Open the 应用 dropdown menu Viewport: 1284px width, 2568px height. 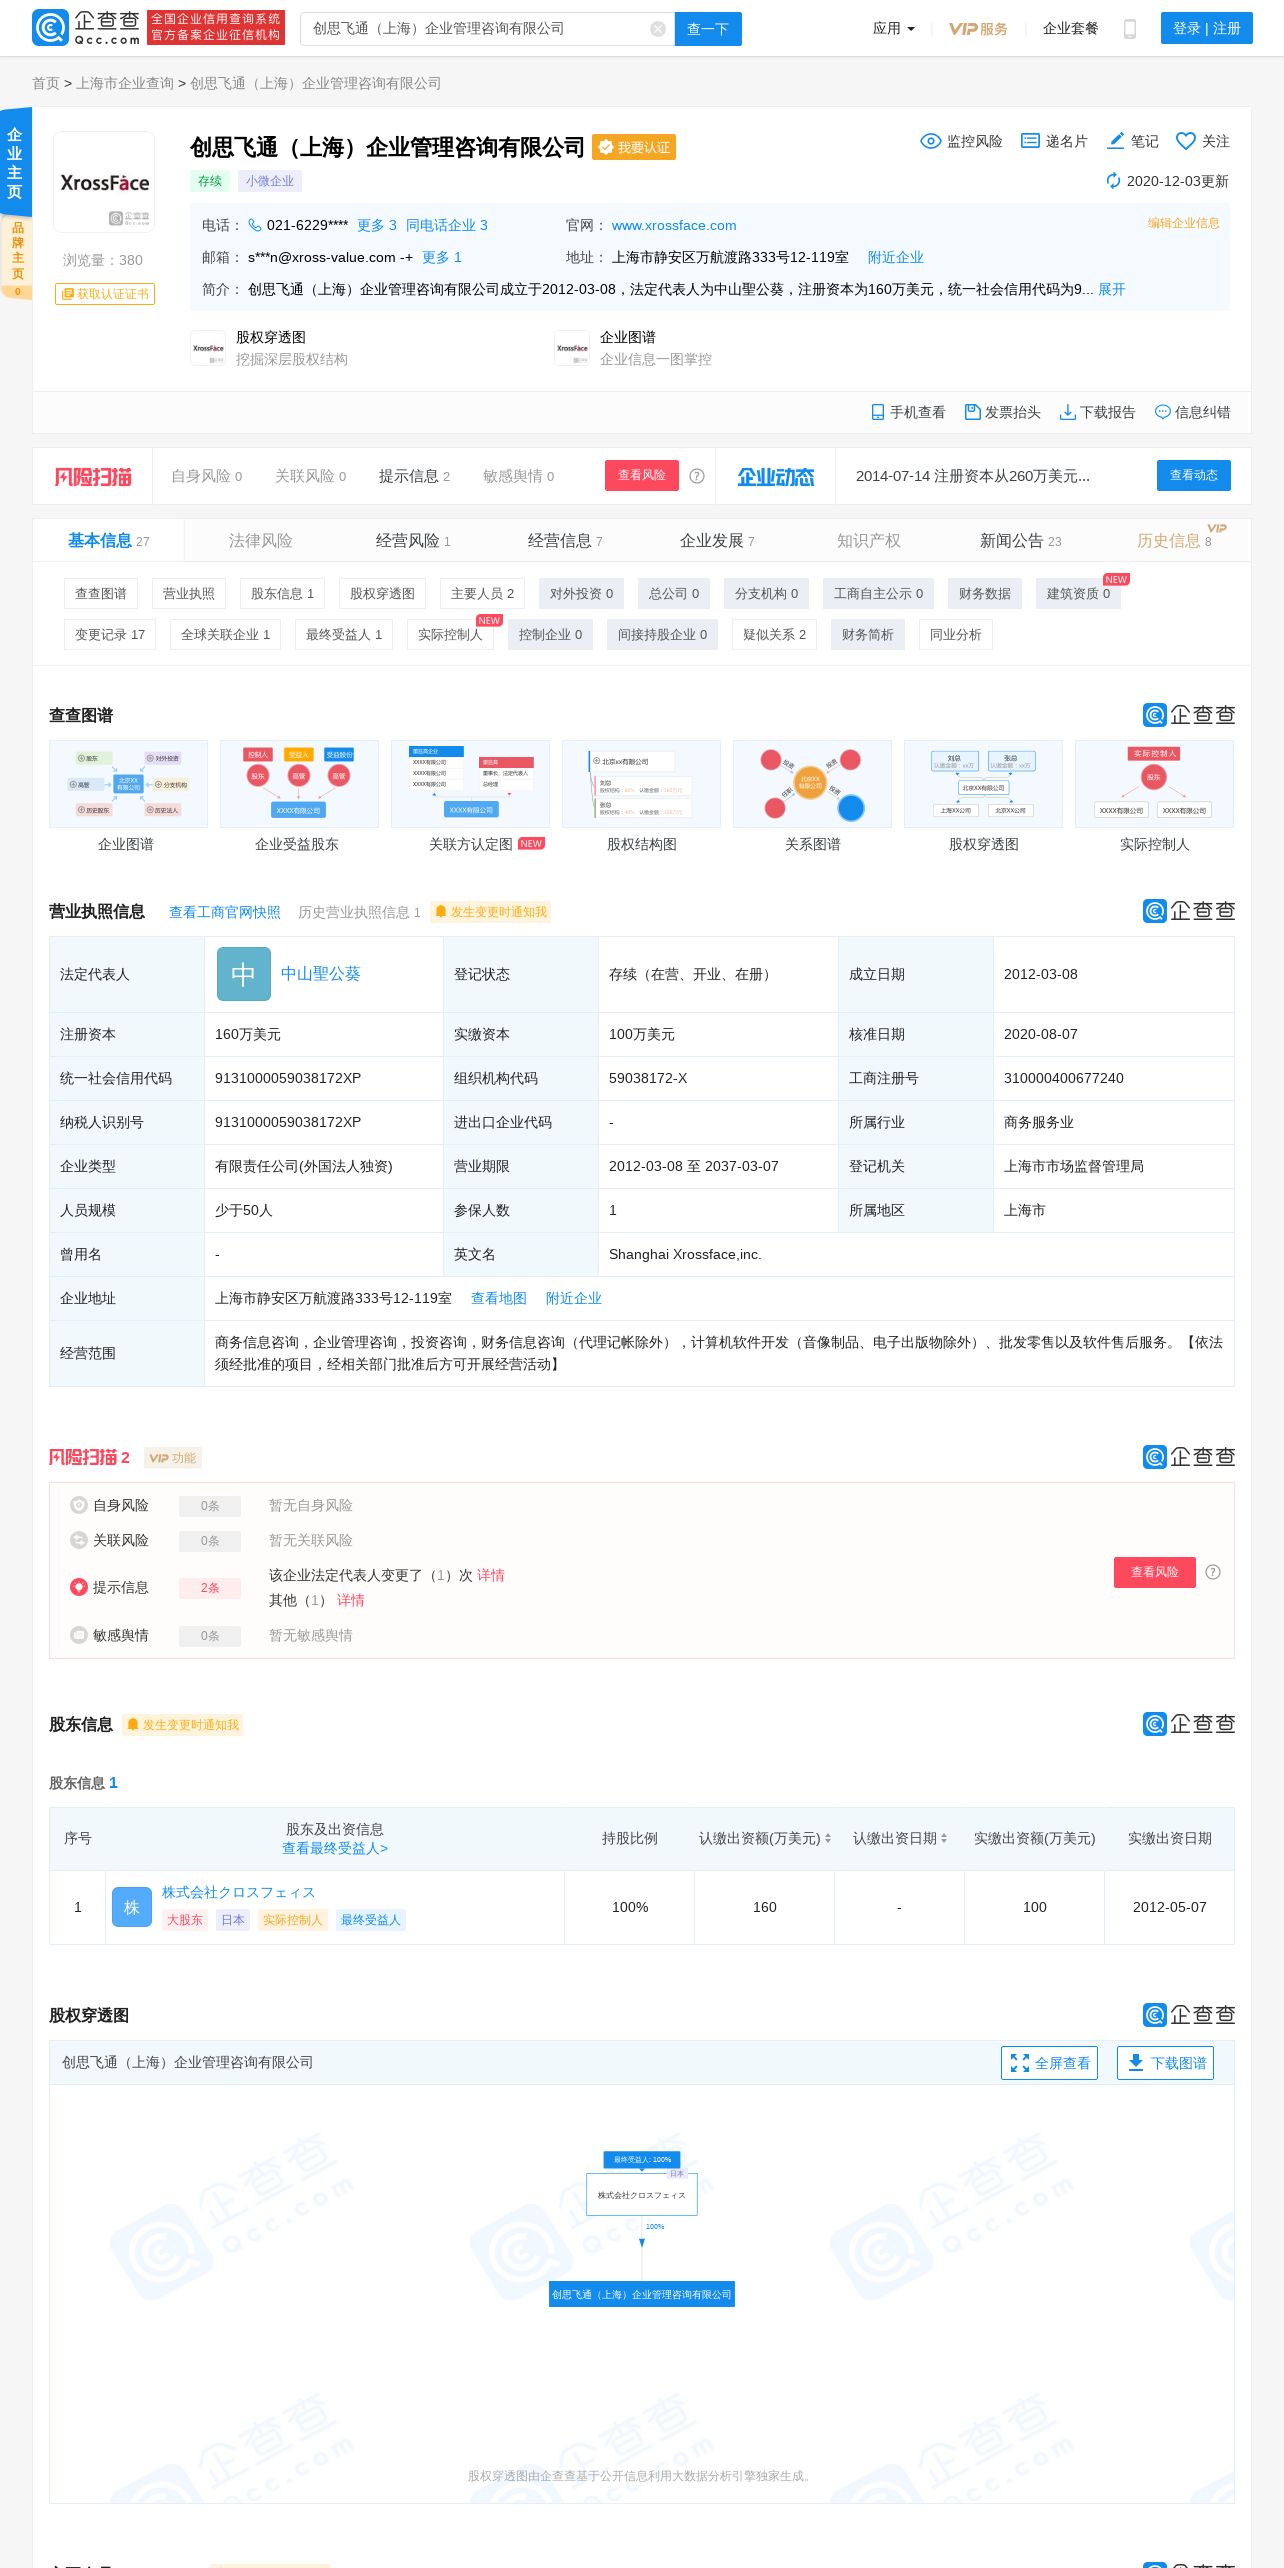click(x=893, y=29)
